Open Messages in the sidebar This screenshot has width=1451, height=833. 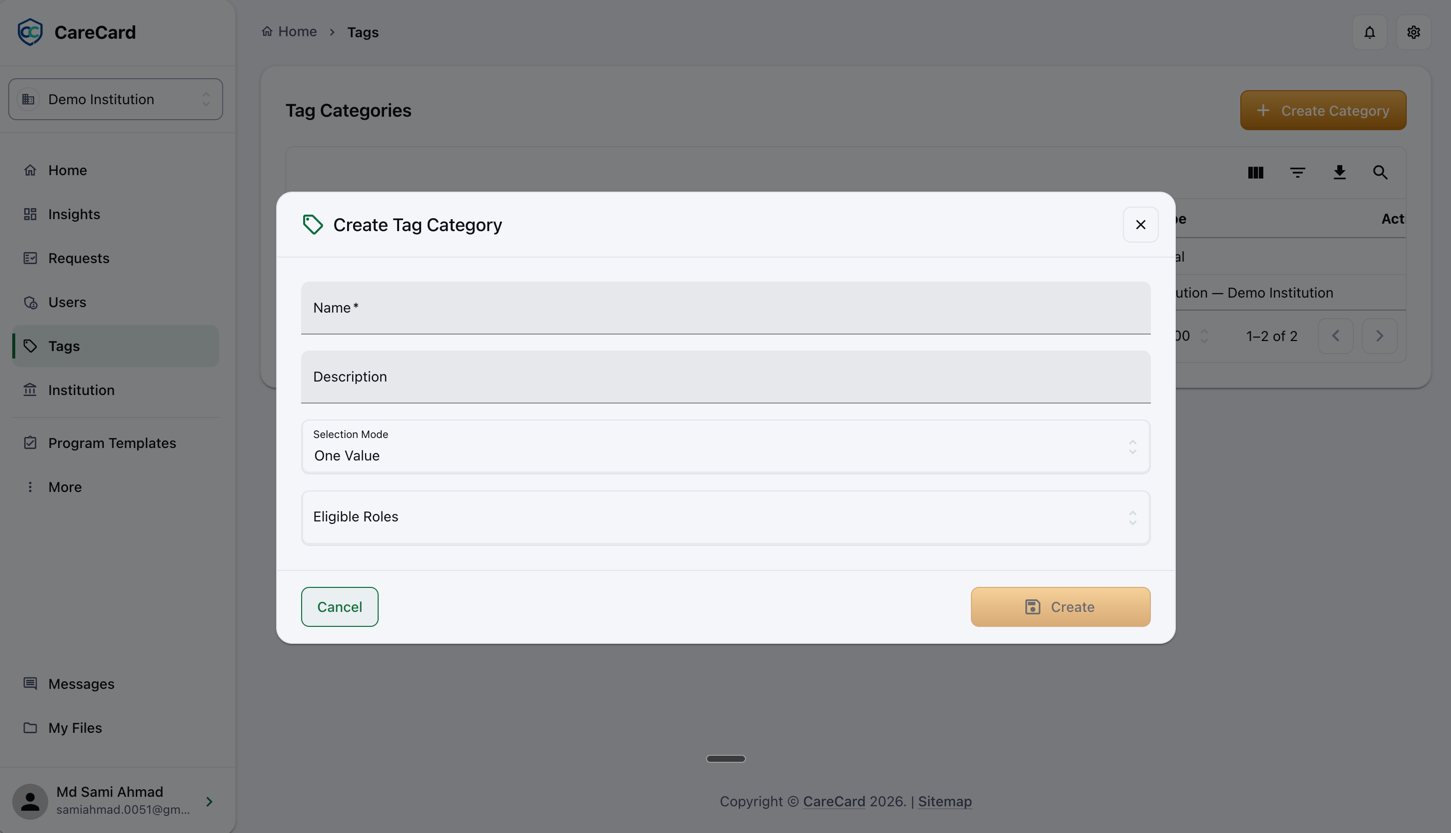tap(116, 684)
